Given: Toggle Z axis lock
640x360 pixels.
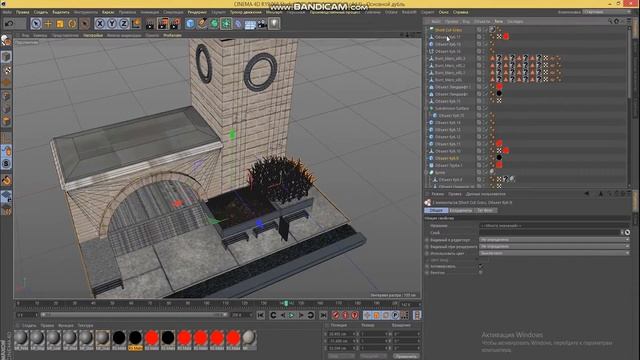Looking at the screenshot, I should 124,24.
